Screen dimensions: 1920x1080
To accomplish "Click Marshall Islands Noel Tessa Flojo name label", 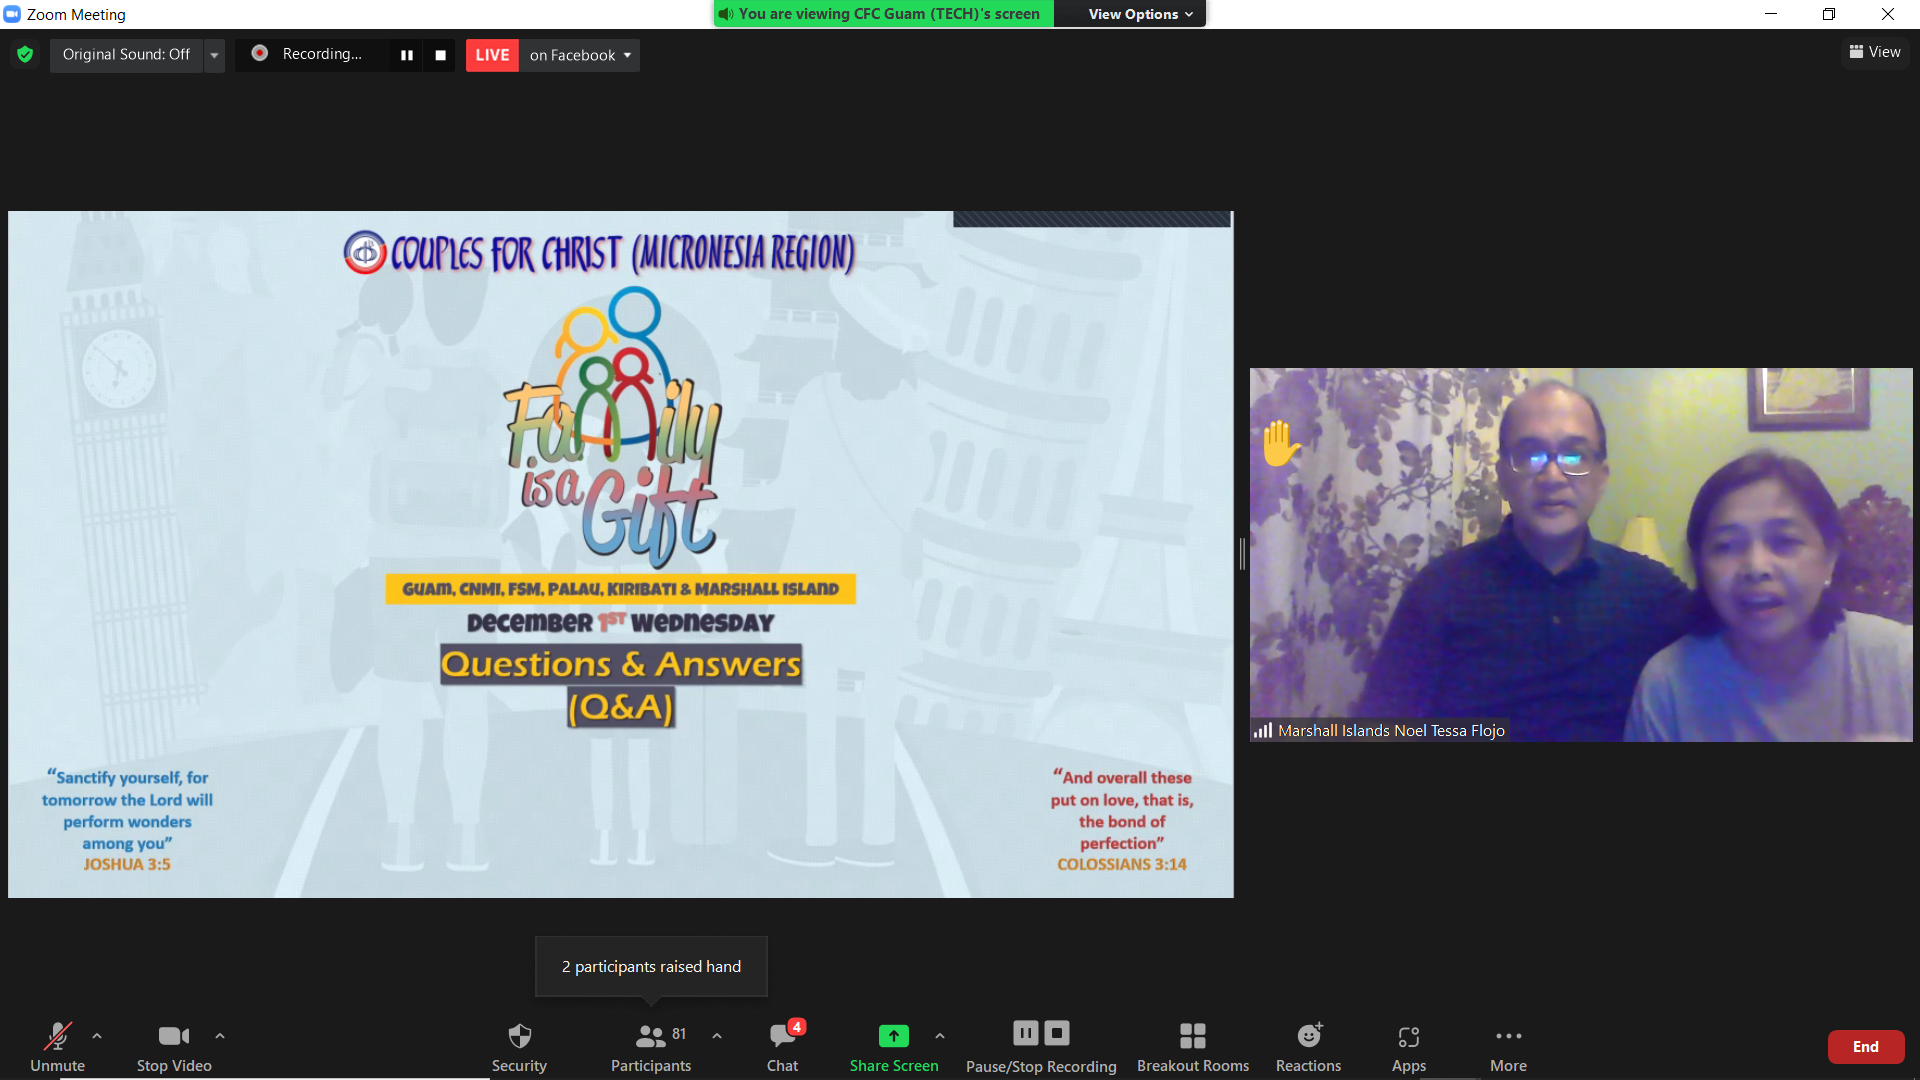I will pyautogui.click(x=1391, y=730).
